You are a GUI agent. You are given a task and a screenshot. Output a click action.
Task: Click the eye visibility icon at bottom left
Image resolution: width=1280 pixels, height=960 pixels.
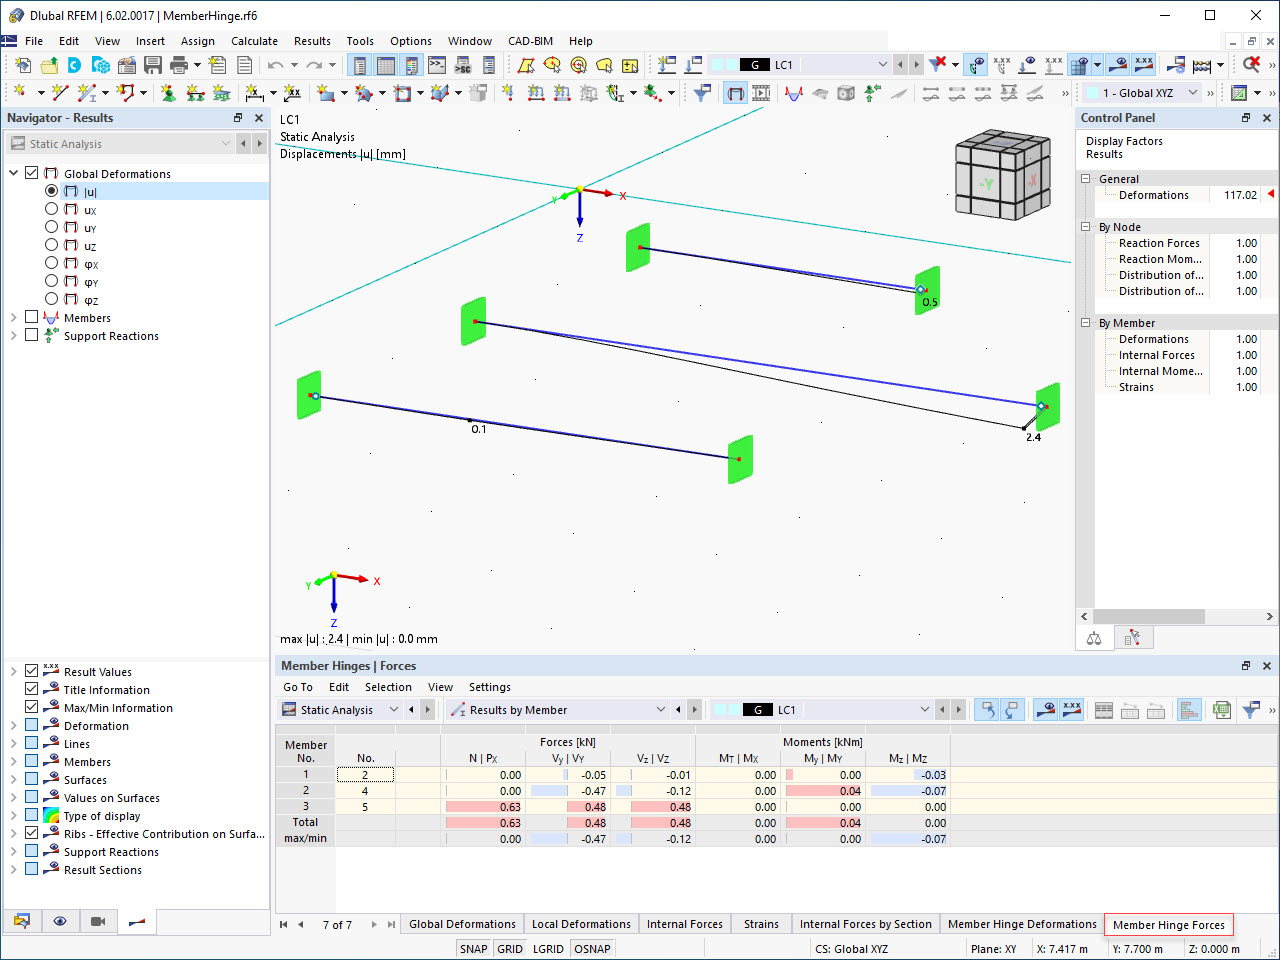pos(60,922)
